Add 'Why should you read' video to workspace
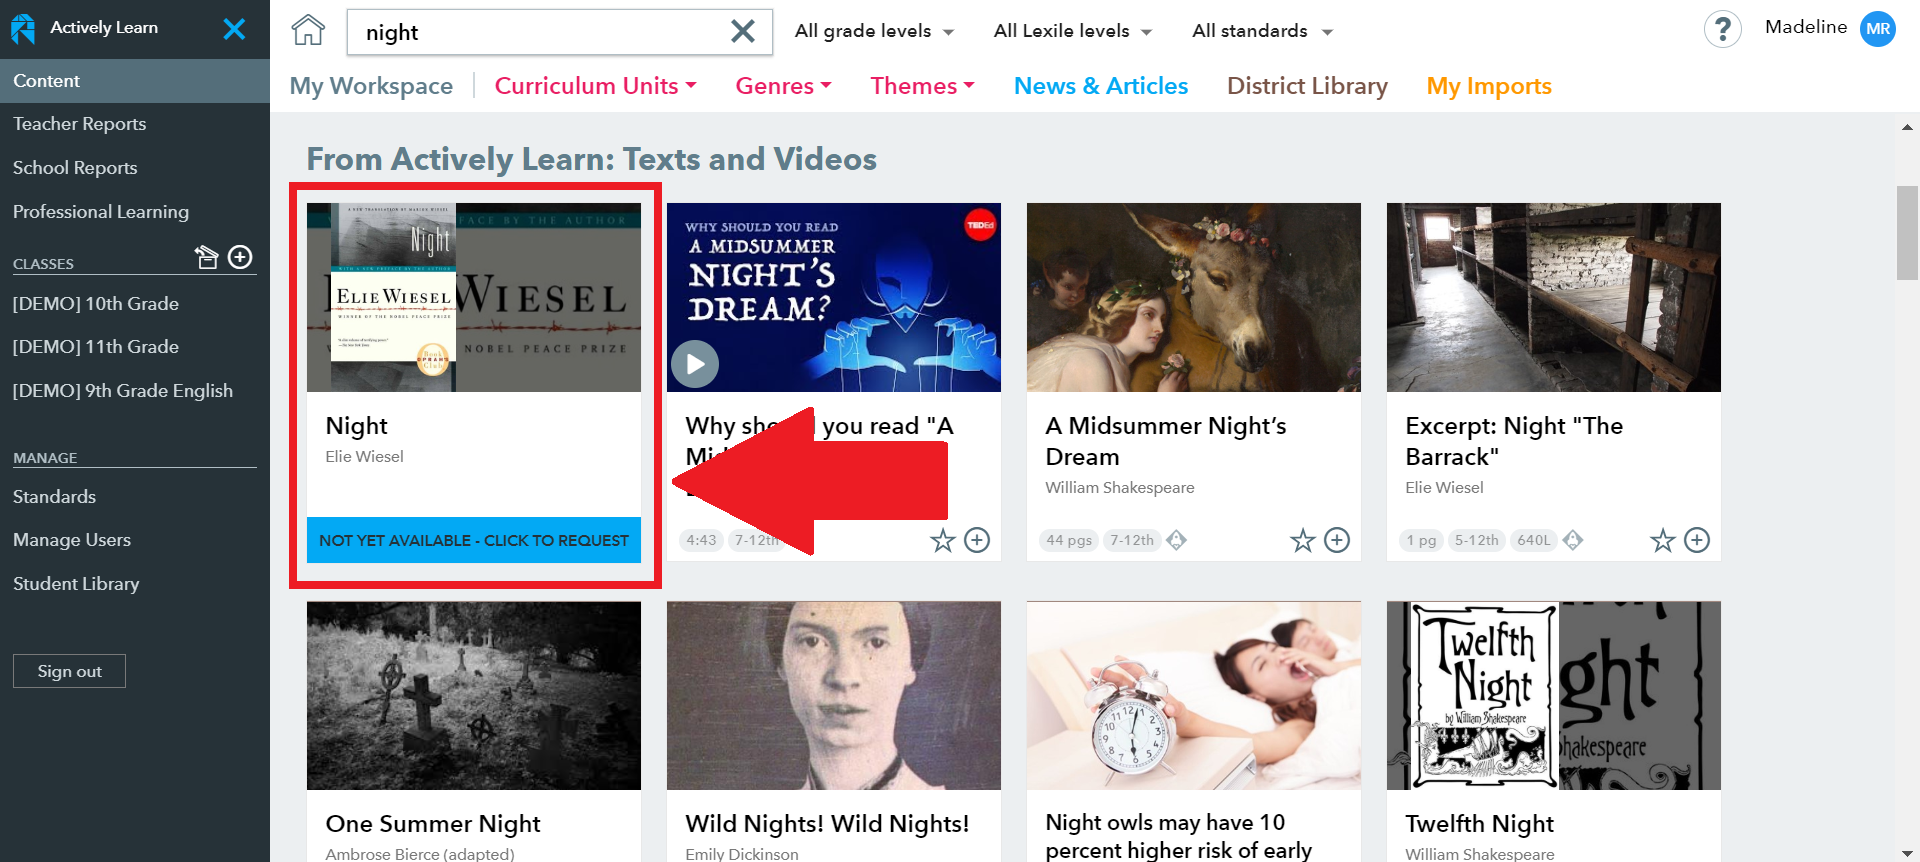The image size is (1920, 862). point(977,541)
